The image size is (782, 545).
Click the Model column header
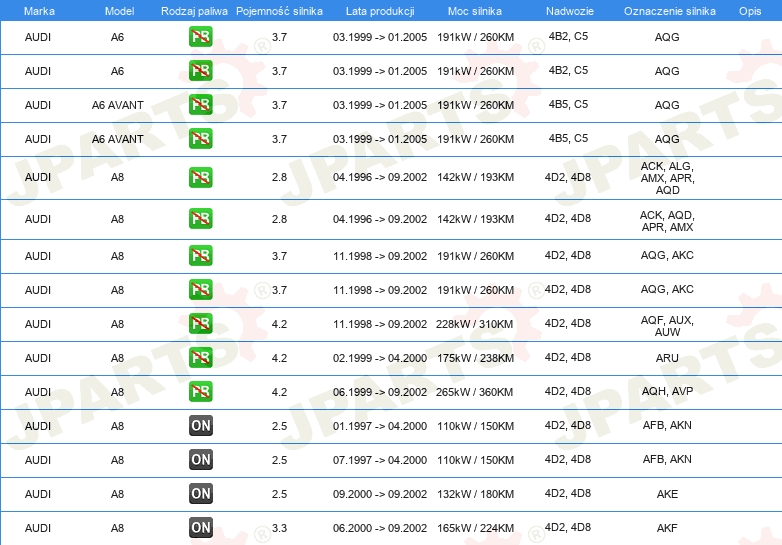[x=119, y=11]
